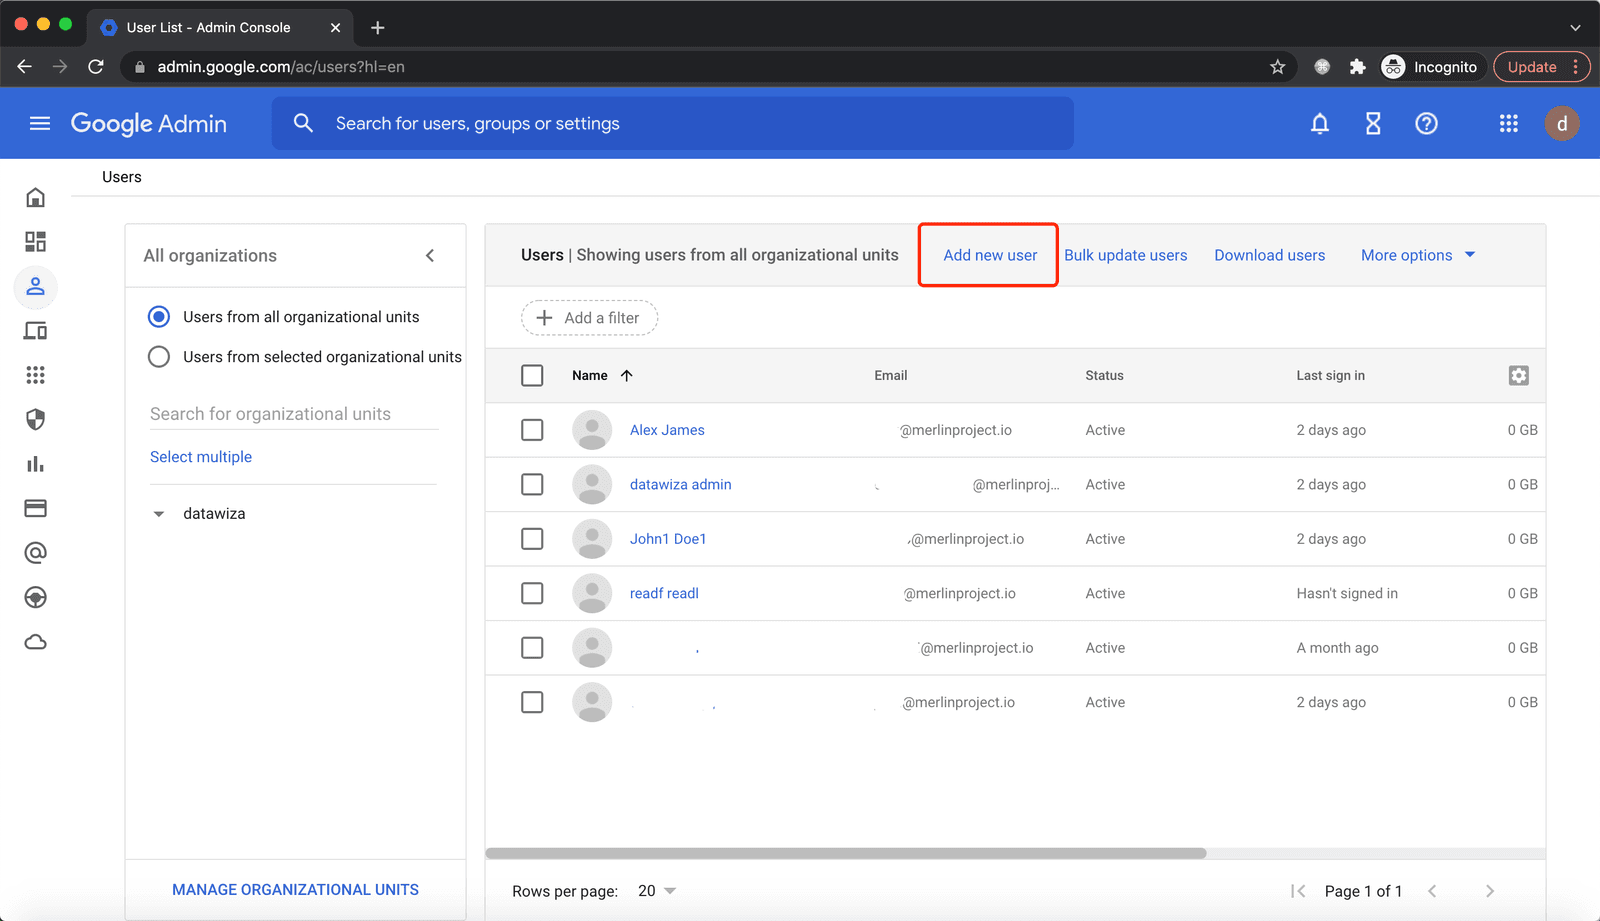Sort by Name arrow

pos(627,376)
